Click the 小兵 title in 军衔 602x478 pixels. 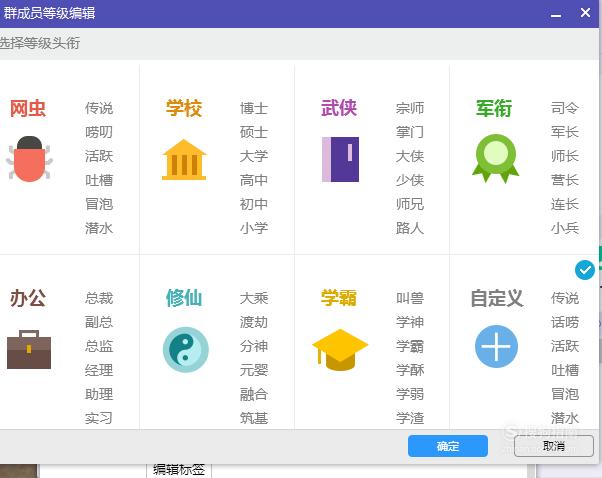click(565, 228)
